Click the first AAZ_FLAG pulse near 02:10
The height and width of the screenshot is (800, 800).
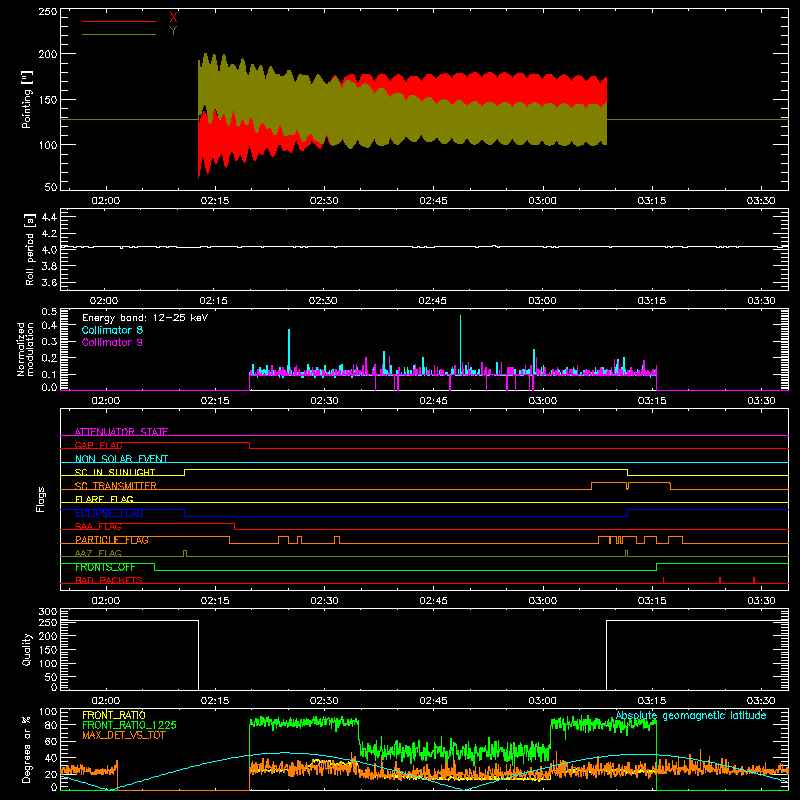[185, 554]
